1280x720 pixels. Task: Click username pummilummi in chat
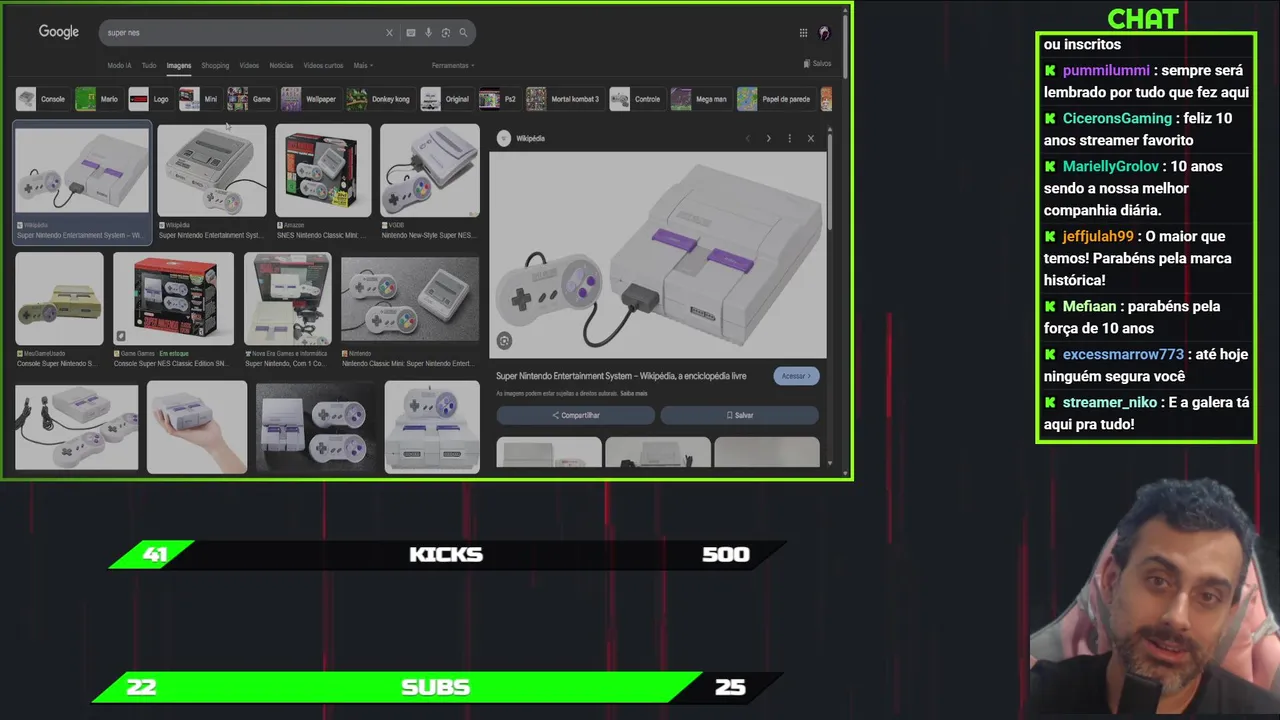tap(1106, 71)
